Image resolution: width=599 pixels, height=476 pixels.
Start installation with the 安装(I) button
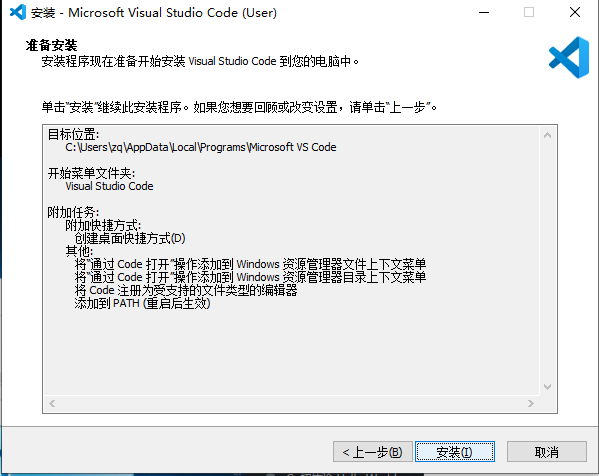click(455, 452)
